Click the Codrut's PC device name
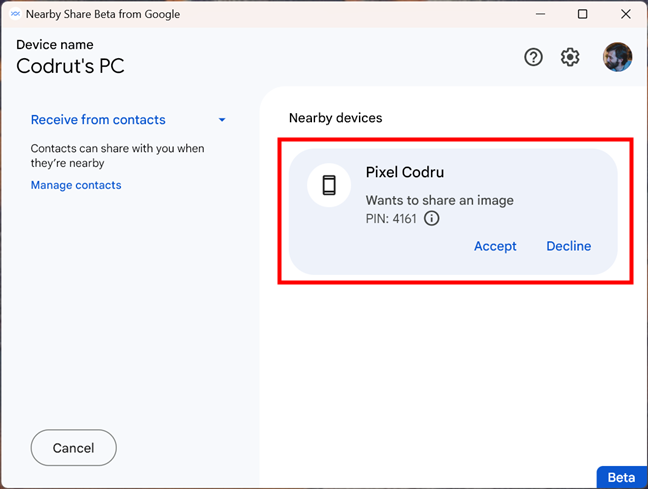Image resolution: width=648 pixels, height=489 pixels. click(70, 67)
